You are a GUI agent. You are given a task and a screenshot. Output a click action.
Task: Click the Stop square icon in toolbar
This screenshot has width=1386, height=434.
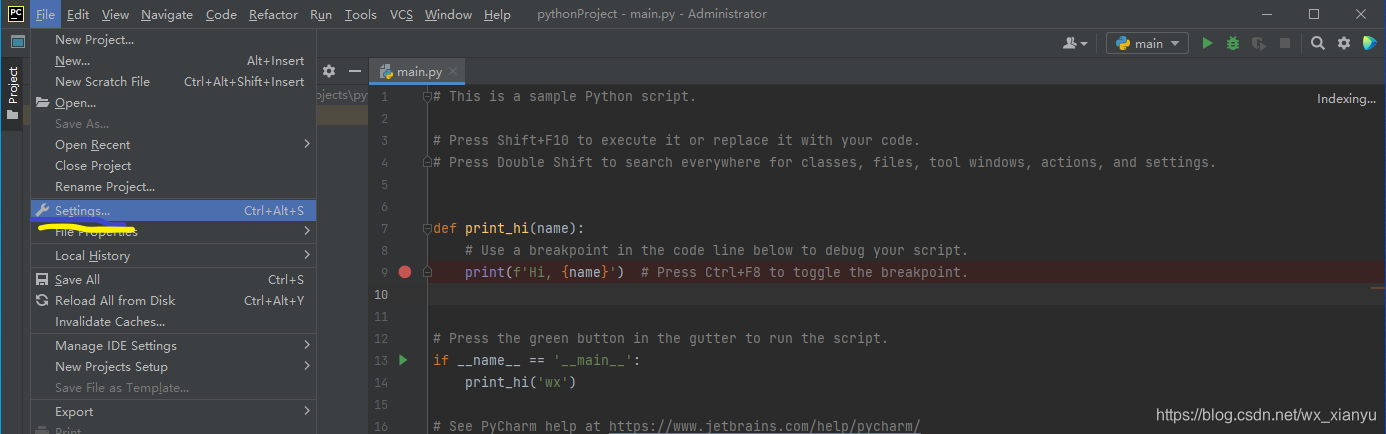pyautogui.click(x=1285, y=43)
